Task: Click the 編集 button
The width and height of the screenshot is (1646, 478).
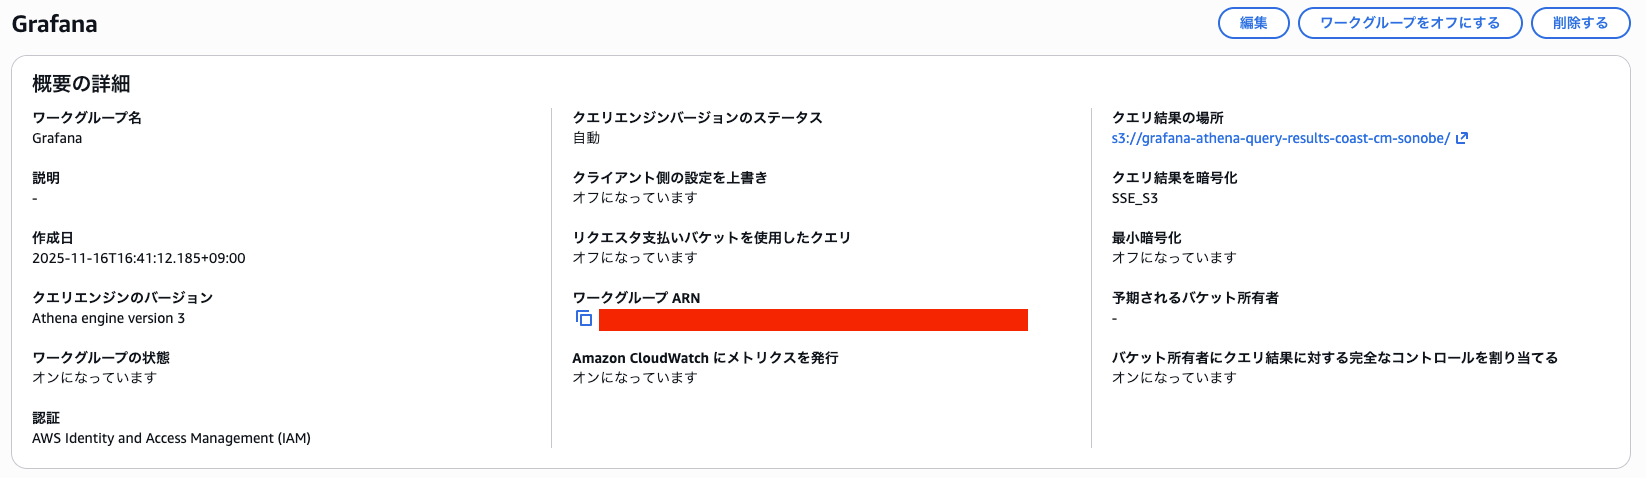Action: click(1253, 23)
